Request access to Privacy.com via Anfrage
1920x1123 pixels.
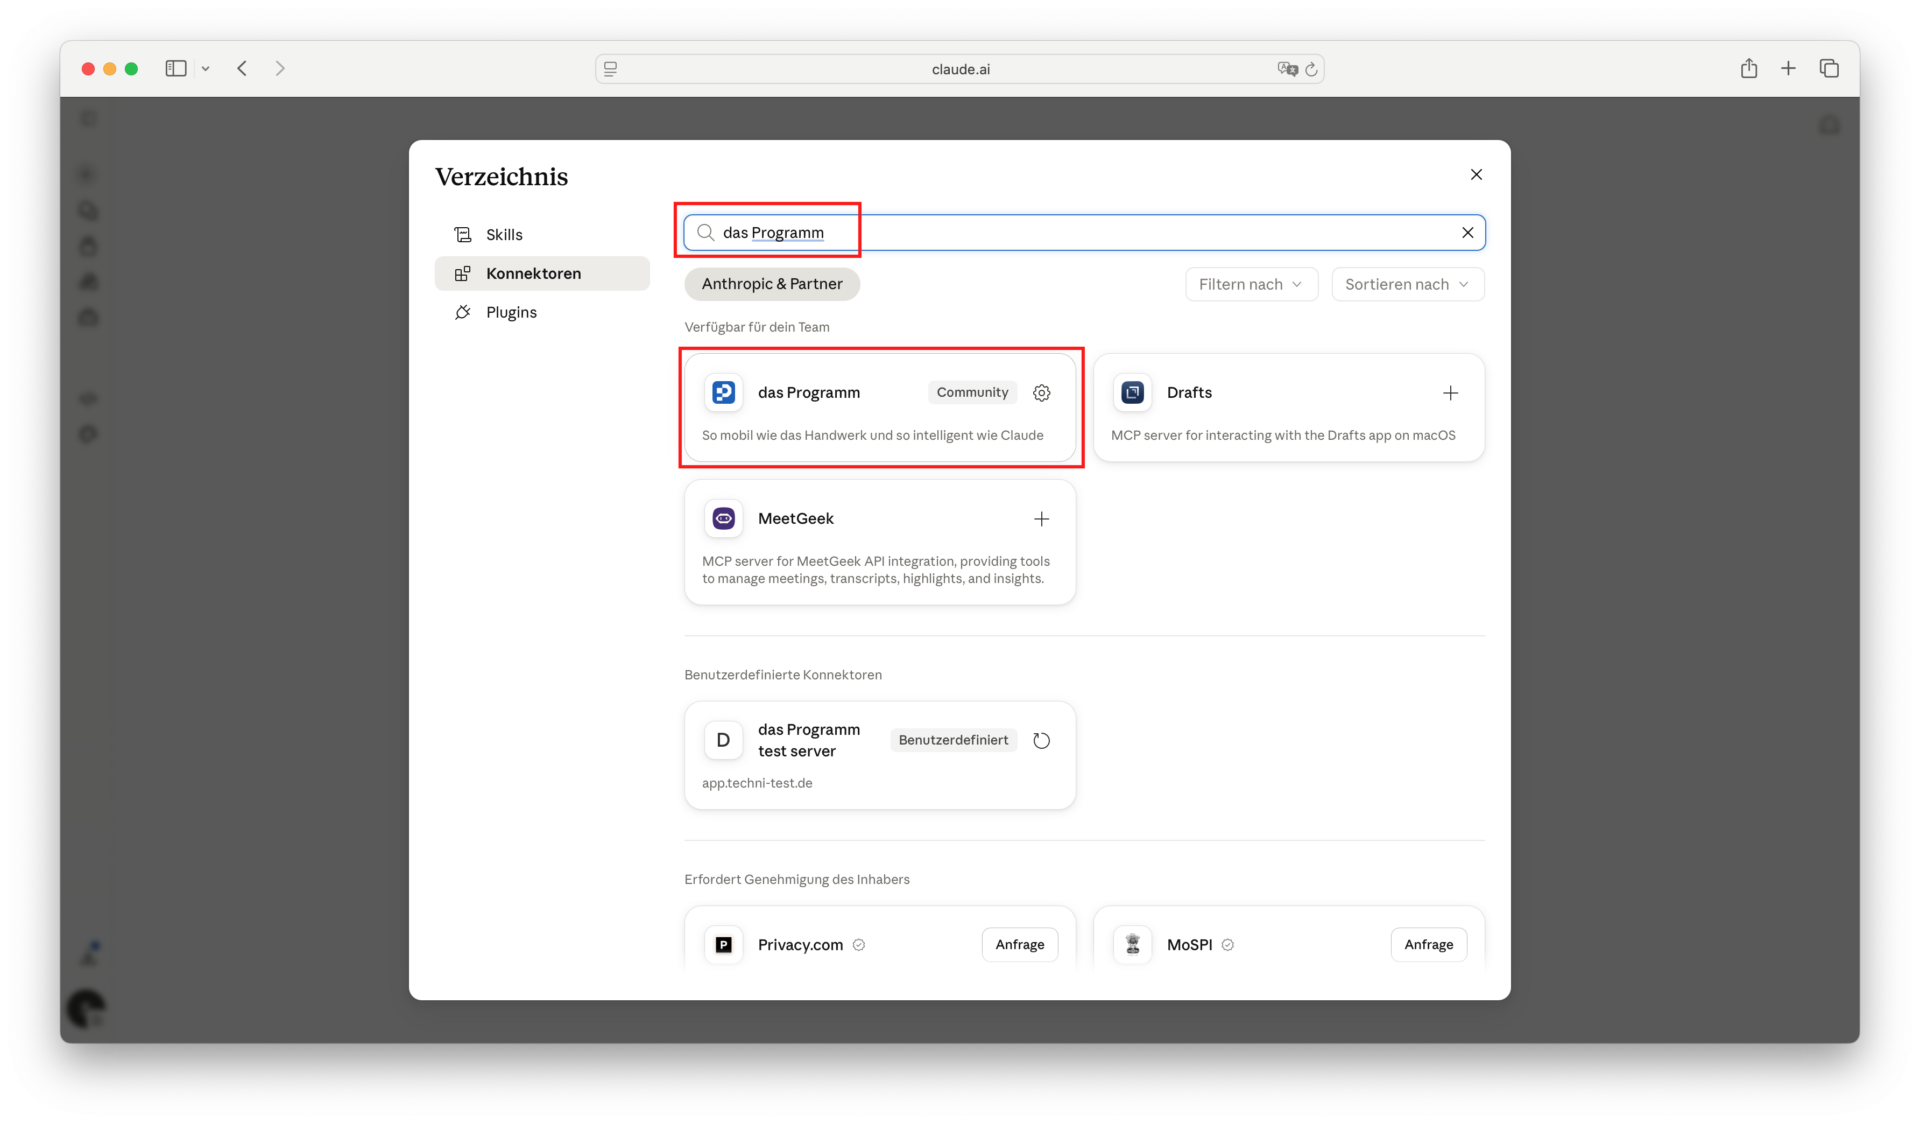(1019, 945)
